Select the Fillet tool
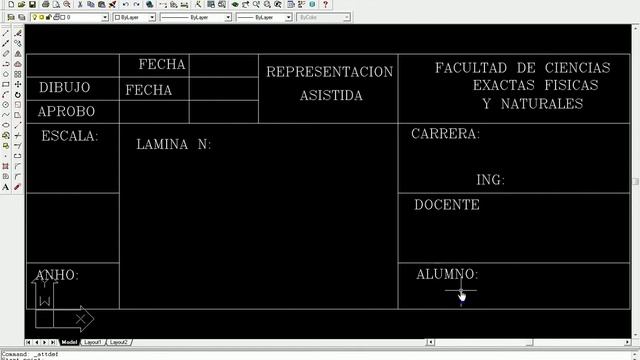The height and width of the screenshot is (360, 640). (18, 176)
